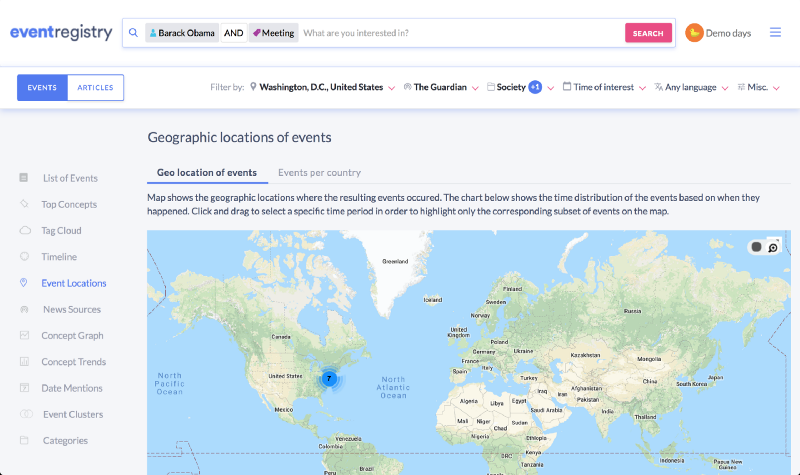The height and width of the screenshot is (475, 800).
Task: Switch to the ARTICLES view
Action: [x=95, y=87]
